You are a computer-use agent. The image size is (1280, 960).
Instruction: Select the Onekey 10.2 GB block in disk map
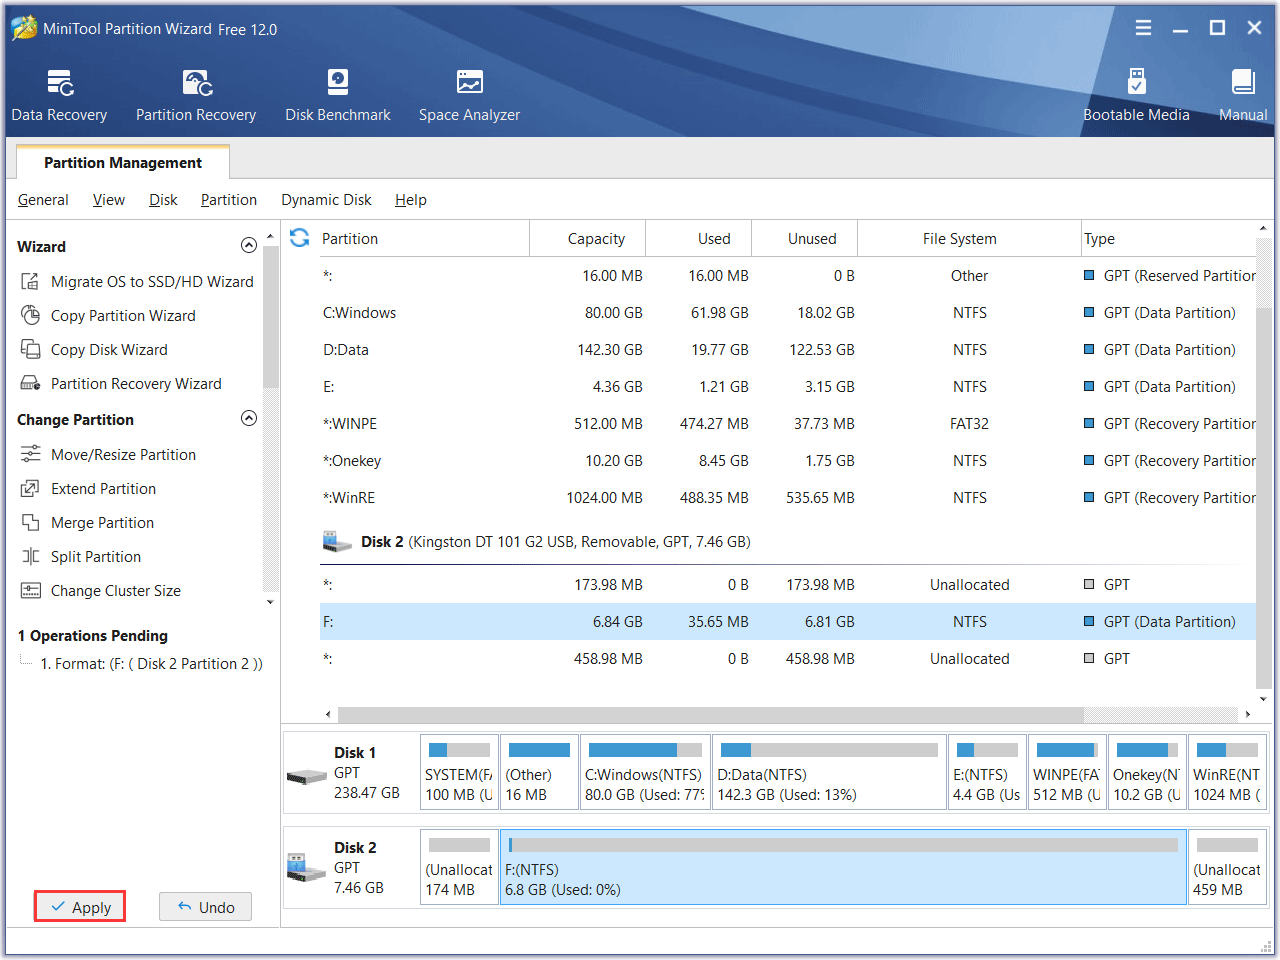(1147, 772)
